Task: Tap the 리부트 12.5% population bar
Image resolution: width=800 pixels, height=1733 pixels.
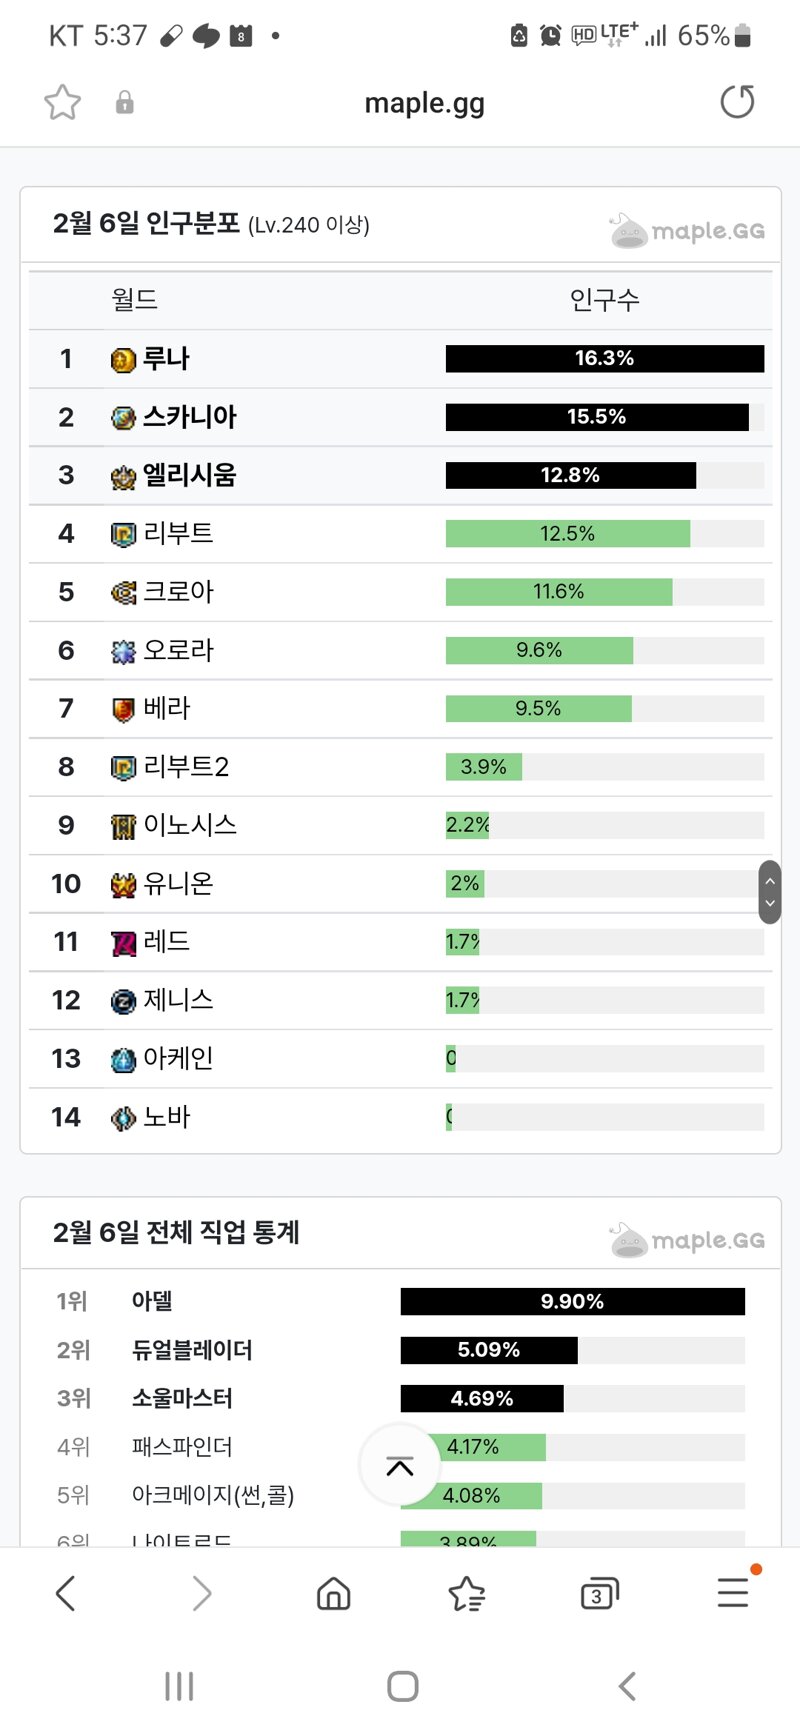Action: click(567, 534)
